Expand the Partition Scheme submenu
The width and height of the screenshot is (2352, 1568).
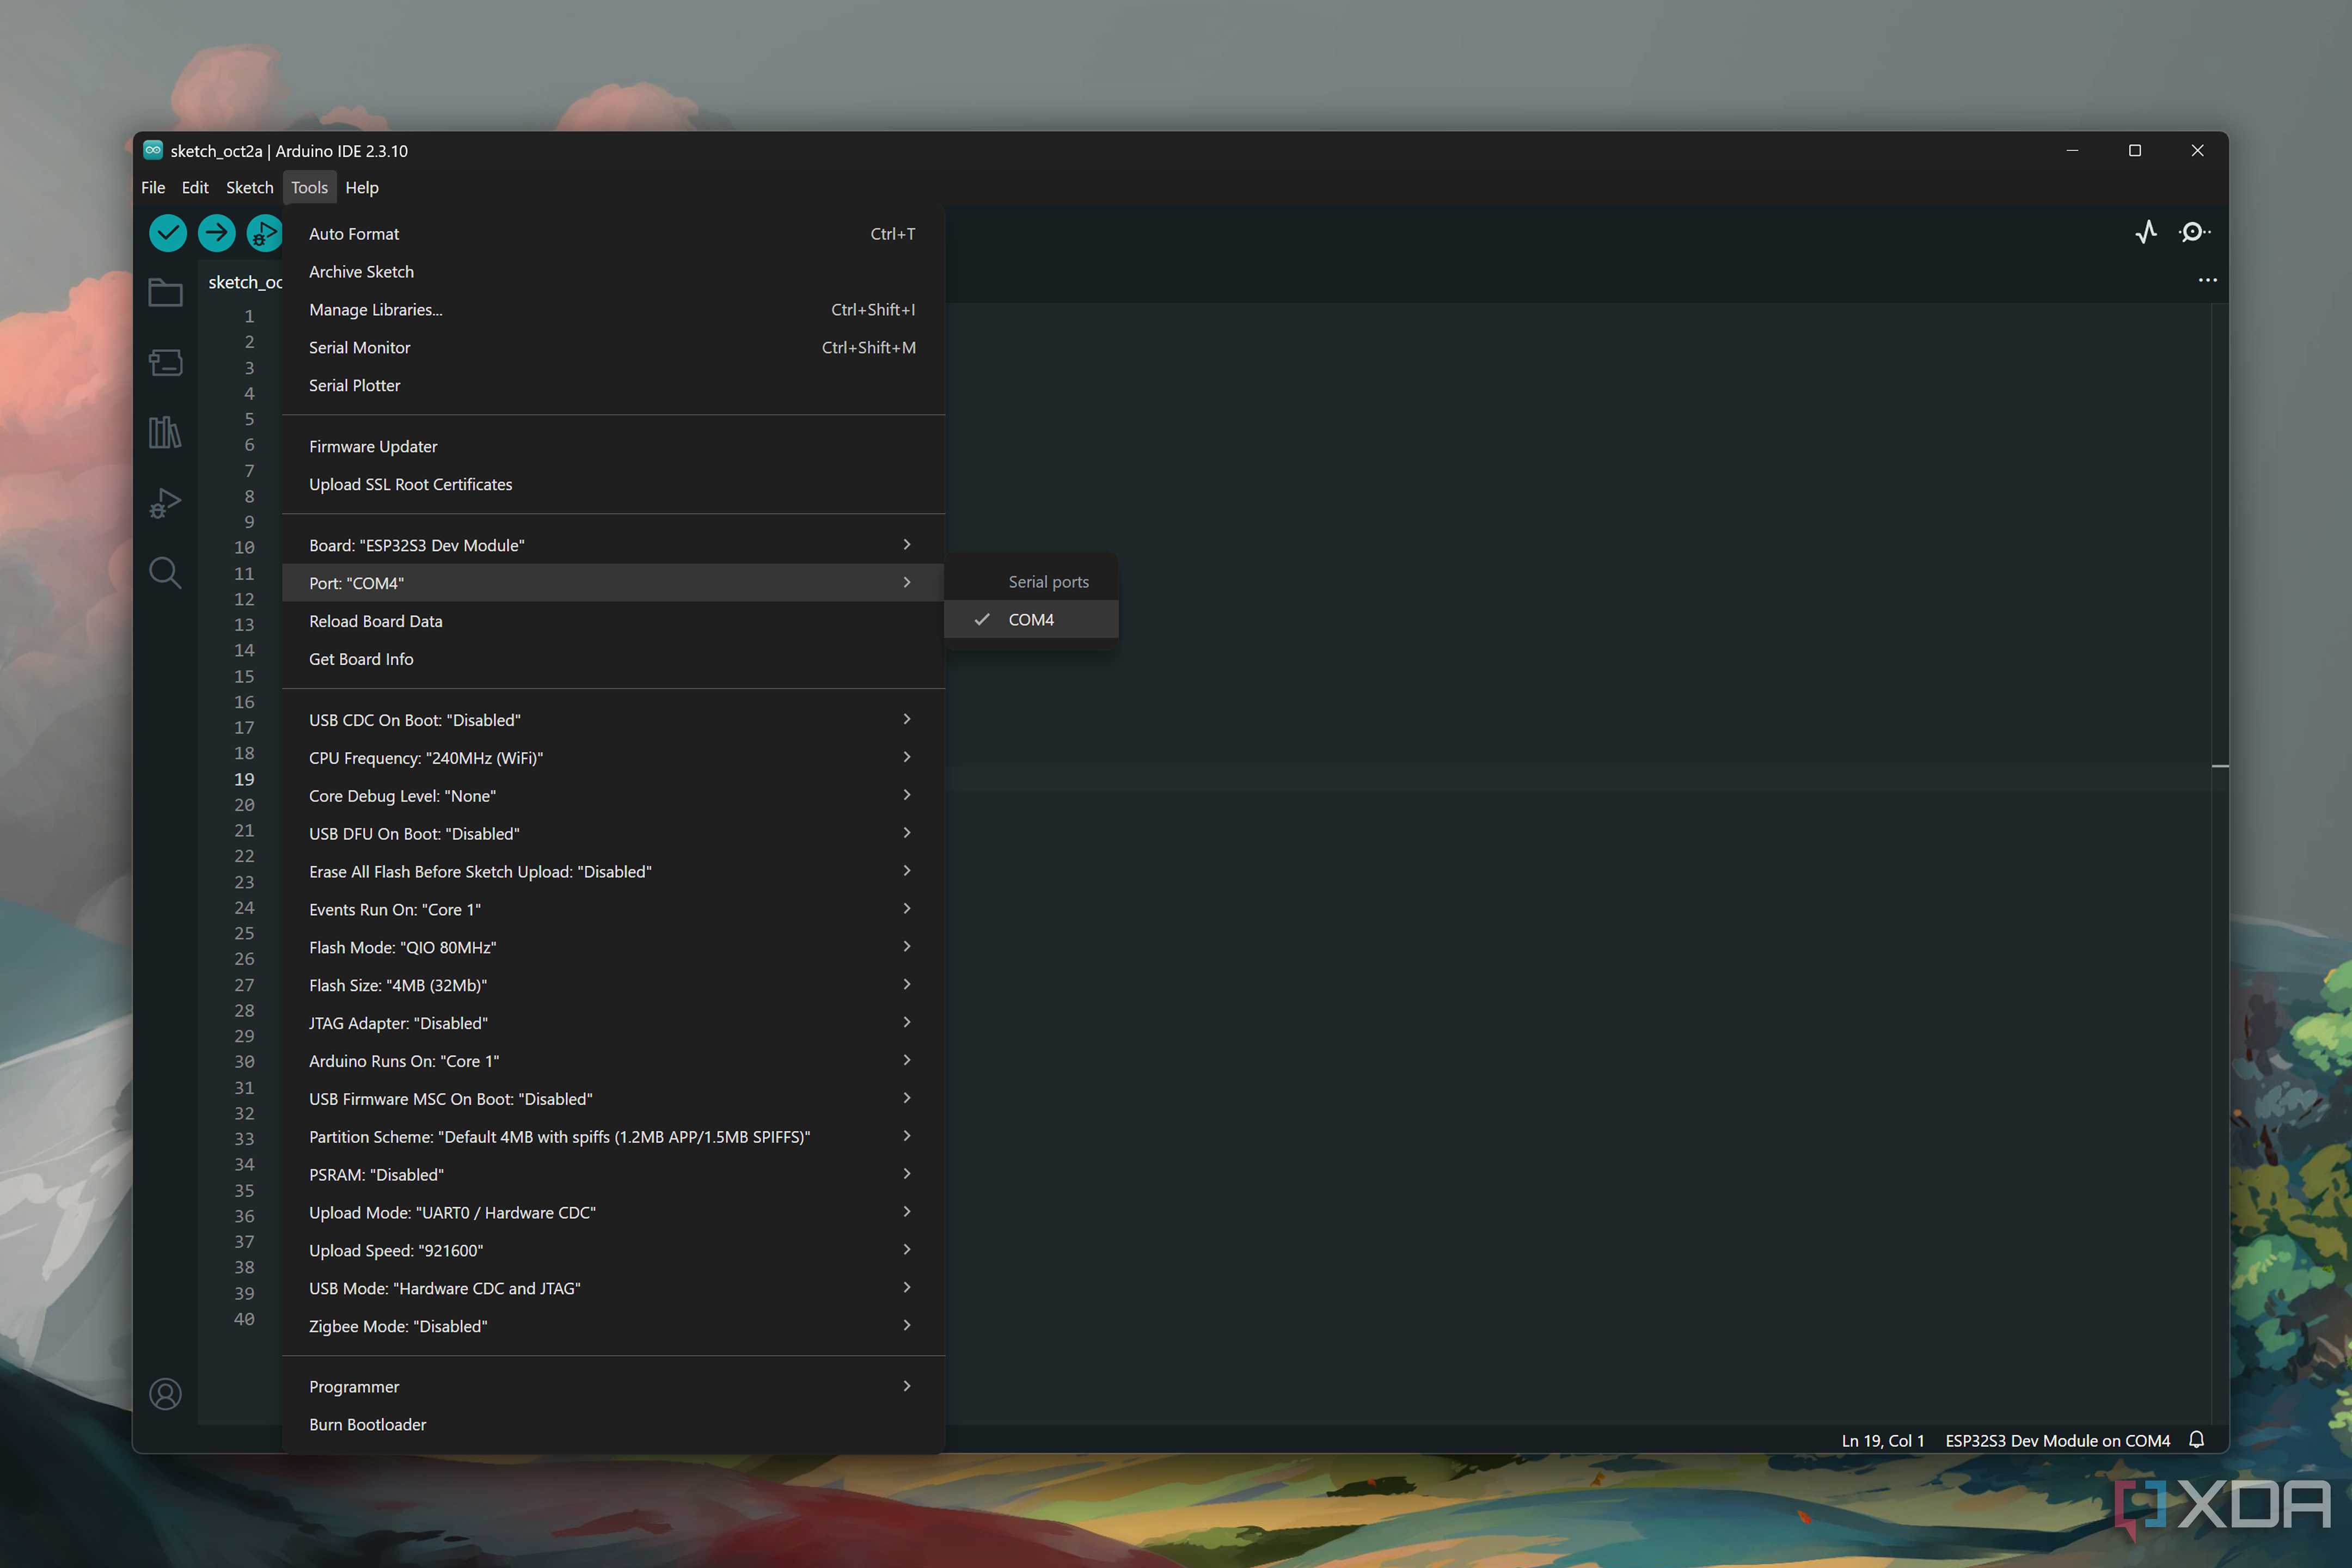pos(613,1137)
